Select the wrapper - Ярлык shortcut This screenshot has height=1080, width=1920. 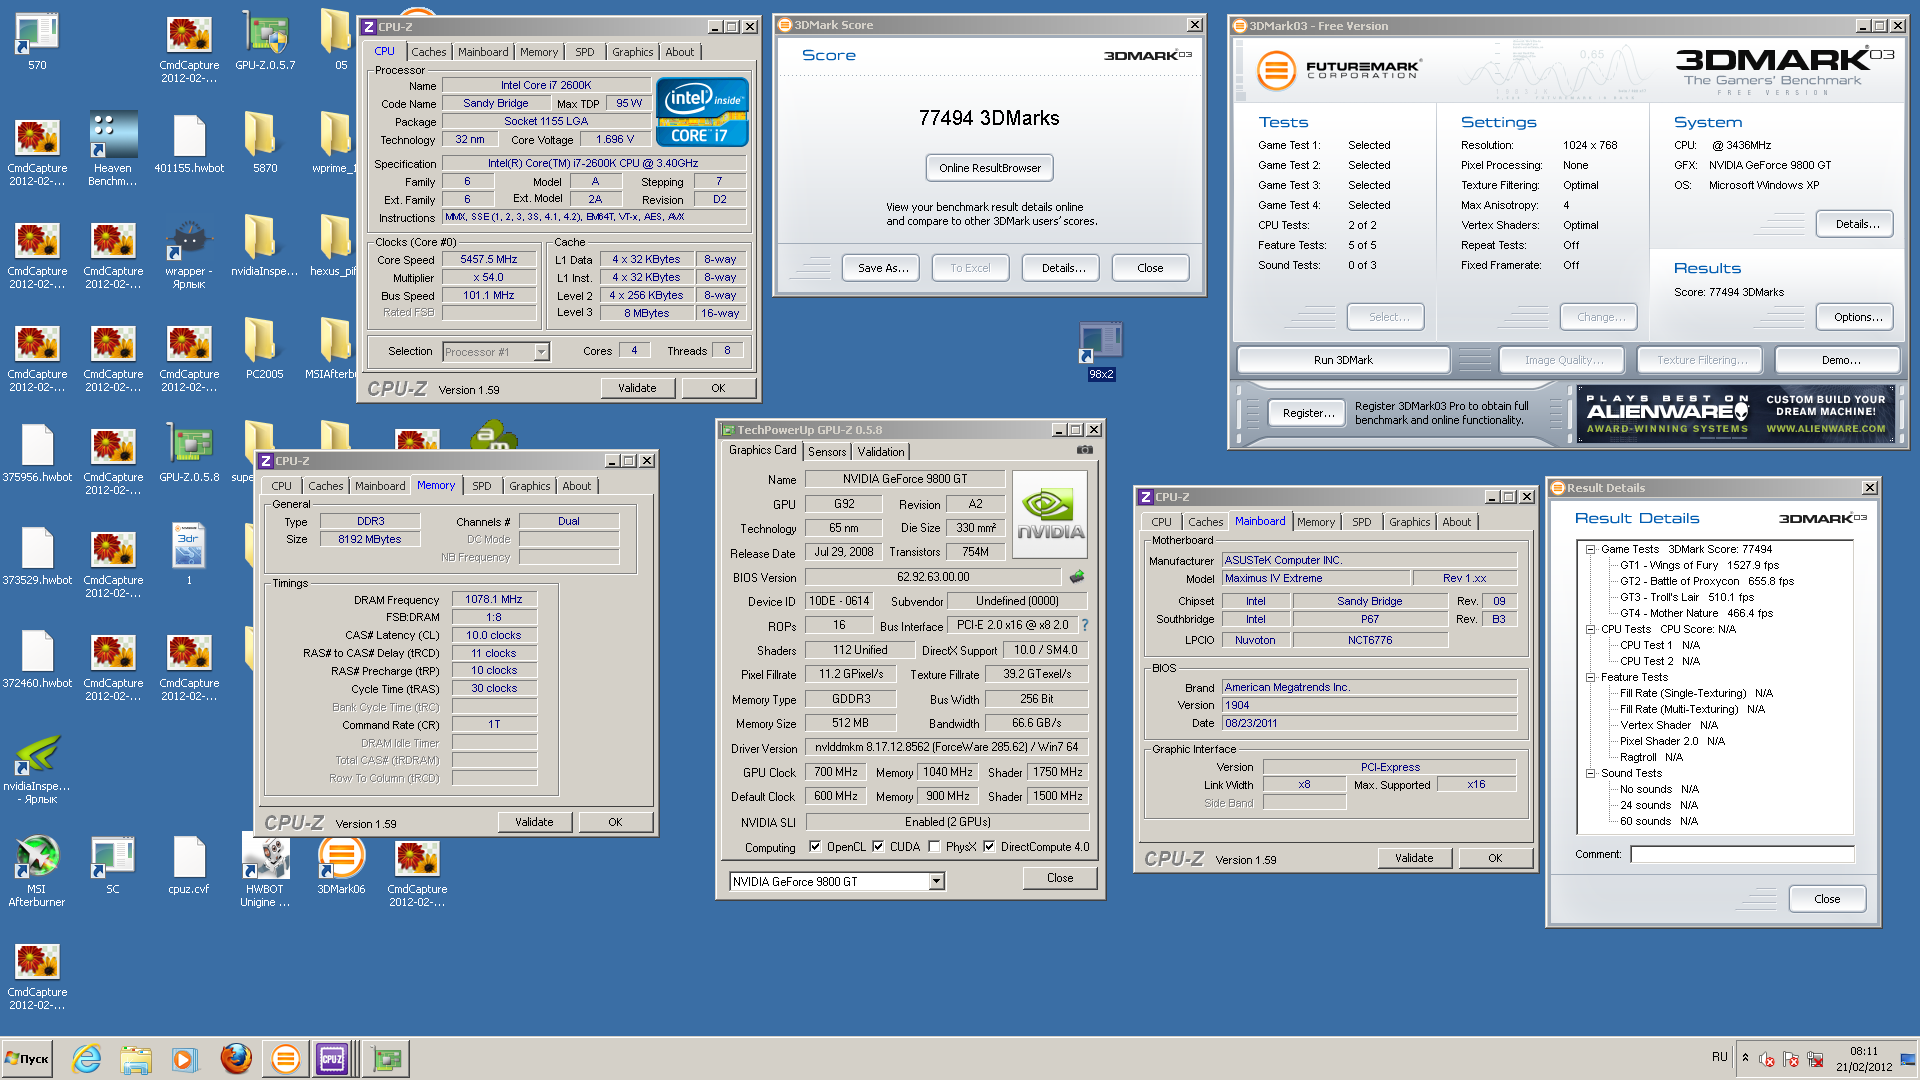[x=189, y=253]
